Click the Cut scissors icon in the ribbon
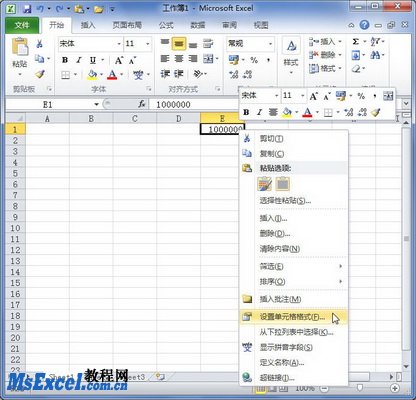This screenshot has width=416, height=400. pos(39,44)
